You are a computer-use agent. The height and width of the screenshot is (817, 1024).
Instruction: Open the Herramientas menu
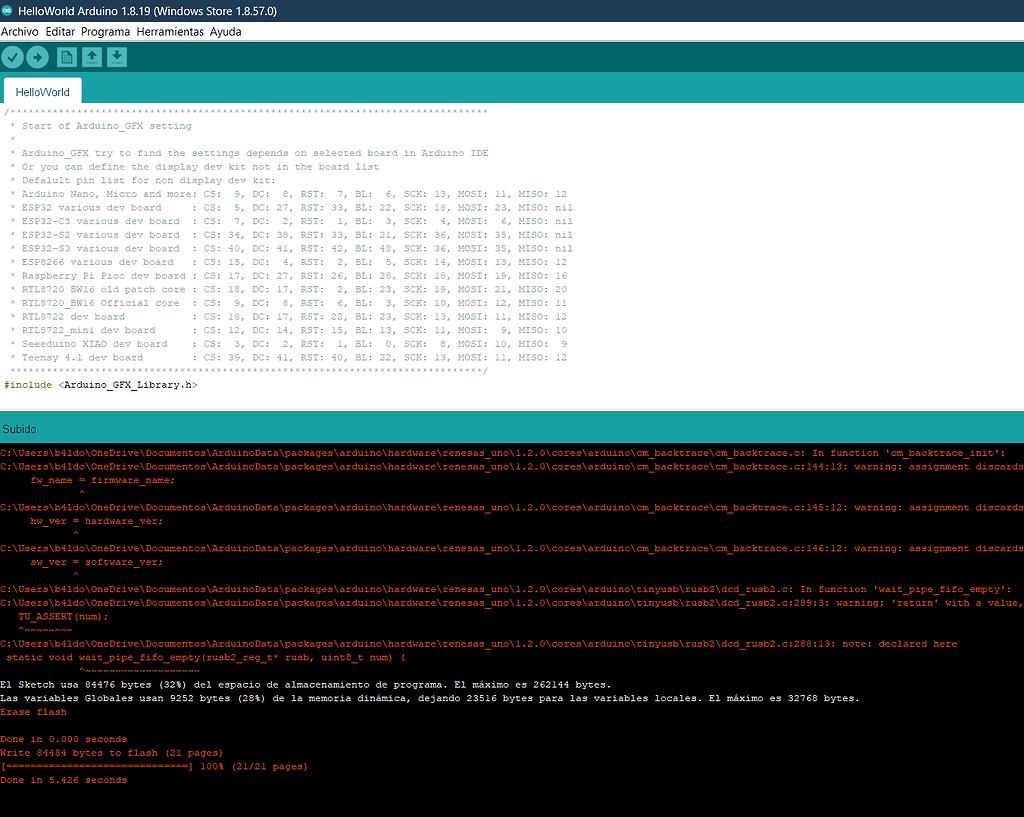click(x=170, y=31)
